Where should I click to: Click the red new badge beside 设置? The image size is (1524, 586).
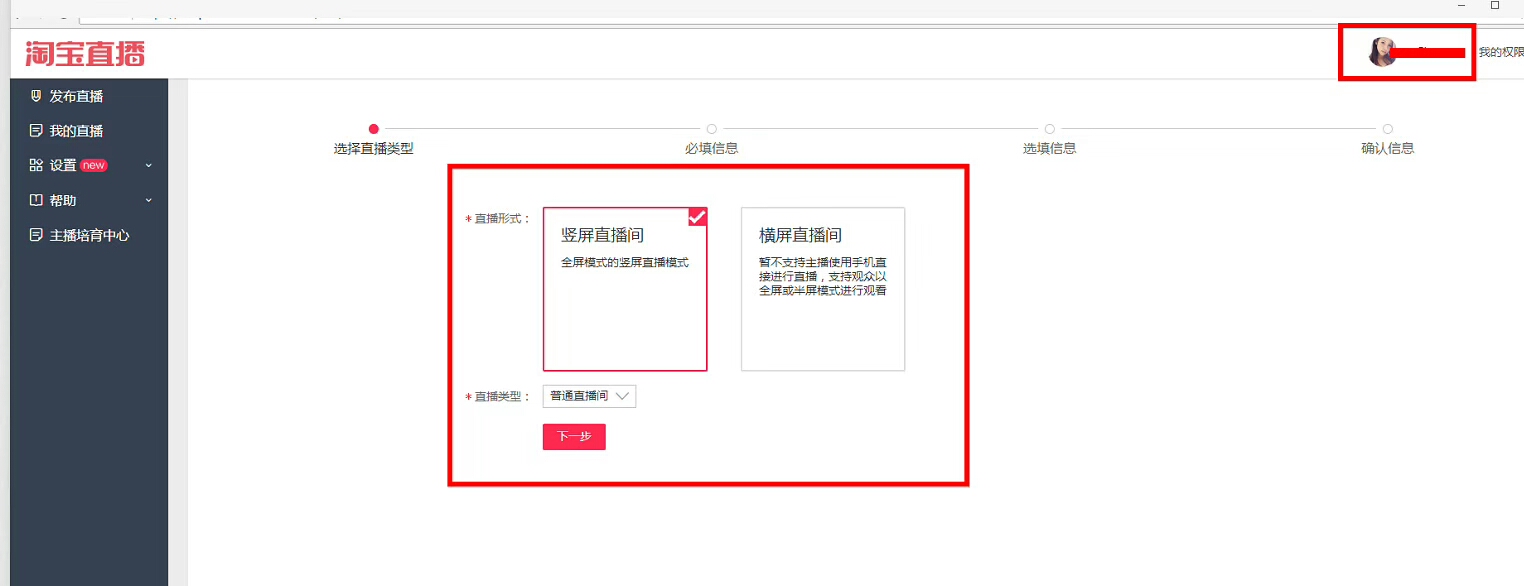click(94, 165)
